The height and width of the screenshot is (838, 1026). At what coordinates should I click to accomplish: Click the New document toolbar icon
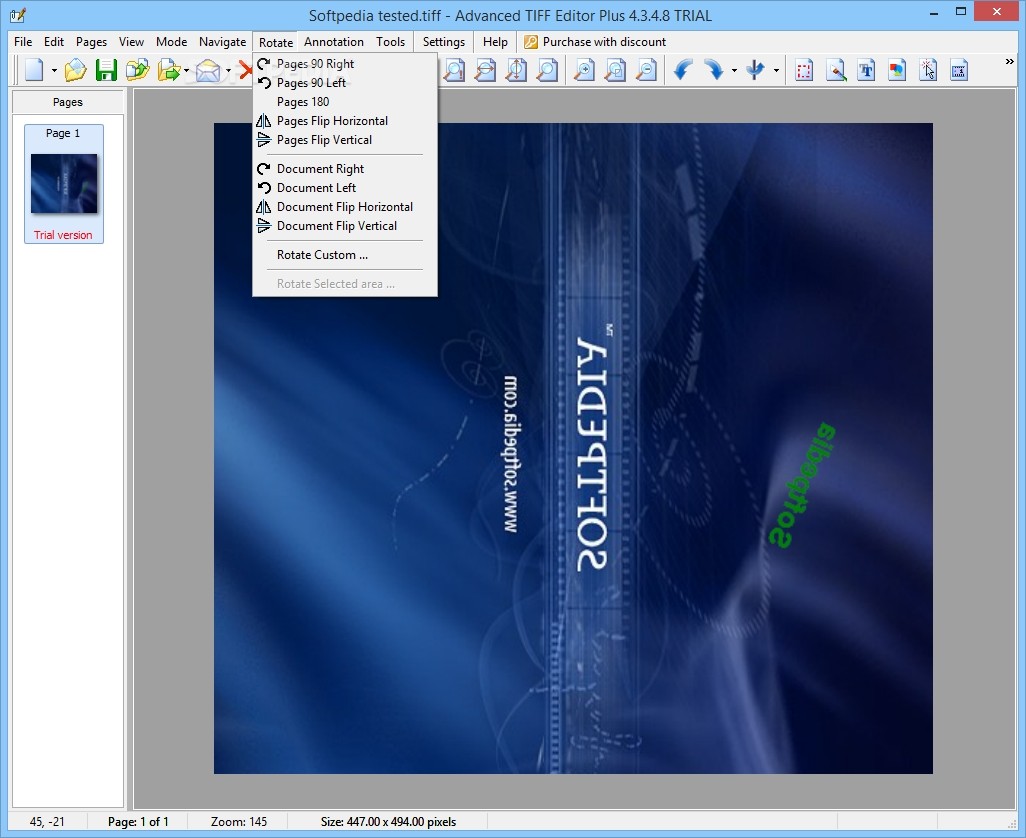(35, 70)
